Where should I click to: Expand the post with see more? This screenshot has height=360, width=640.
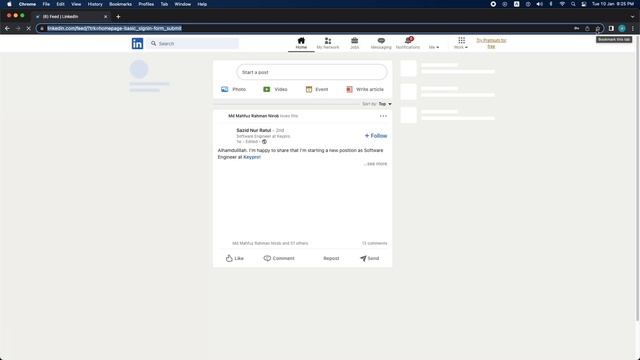[376, 164]
